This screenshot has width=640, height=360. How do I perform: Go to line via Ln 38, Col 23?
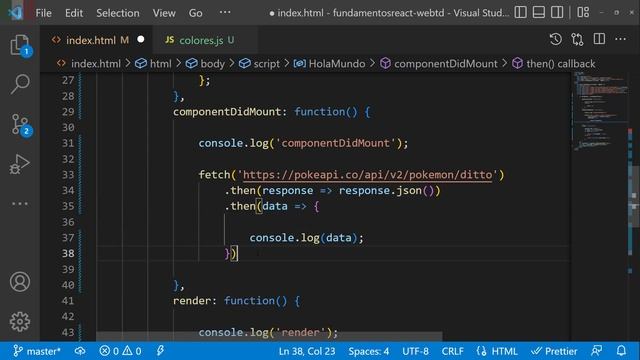point(307,351)
